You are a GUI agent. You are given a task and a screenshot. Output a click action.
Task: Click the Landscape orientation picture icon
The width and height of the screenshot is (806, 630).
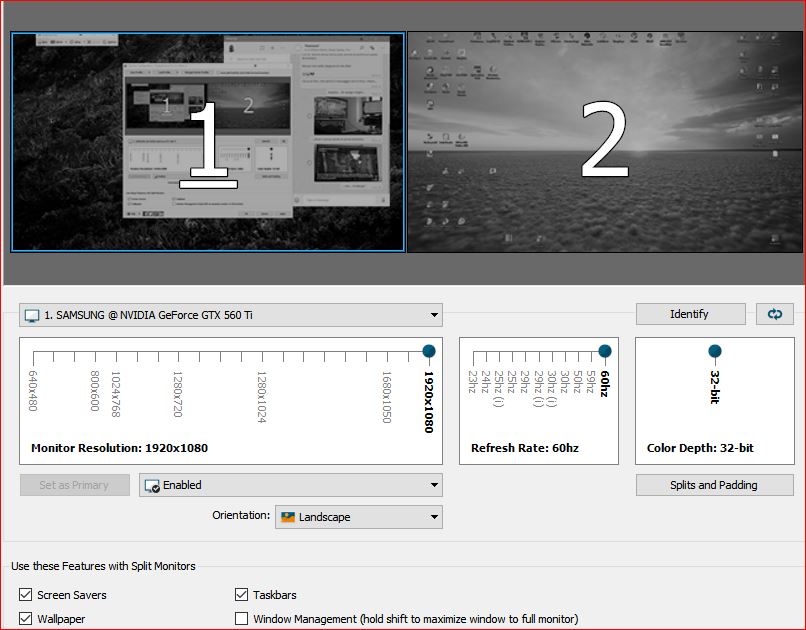[288, 517]
